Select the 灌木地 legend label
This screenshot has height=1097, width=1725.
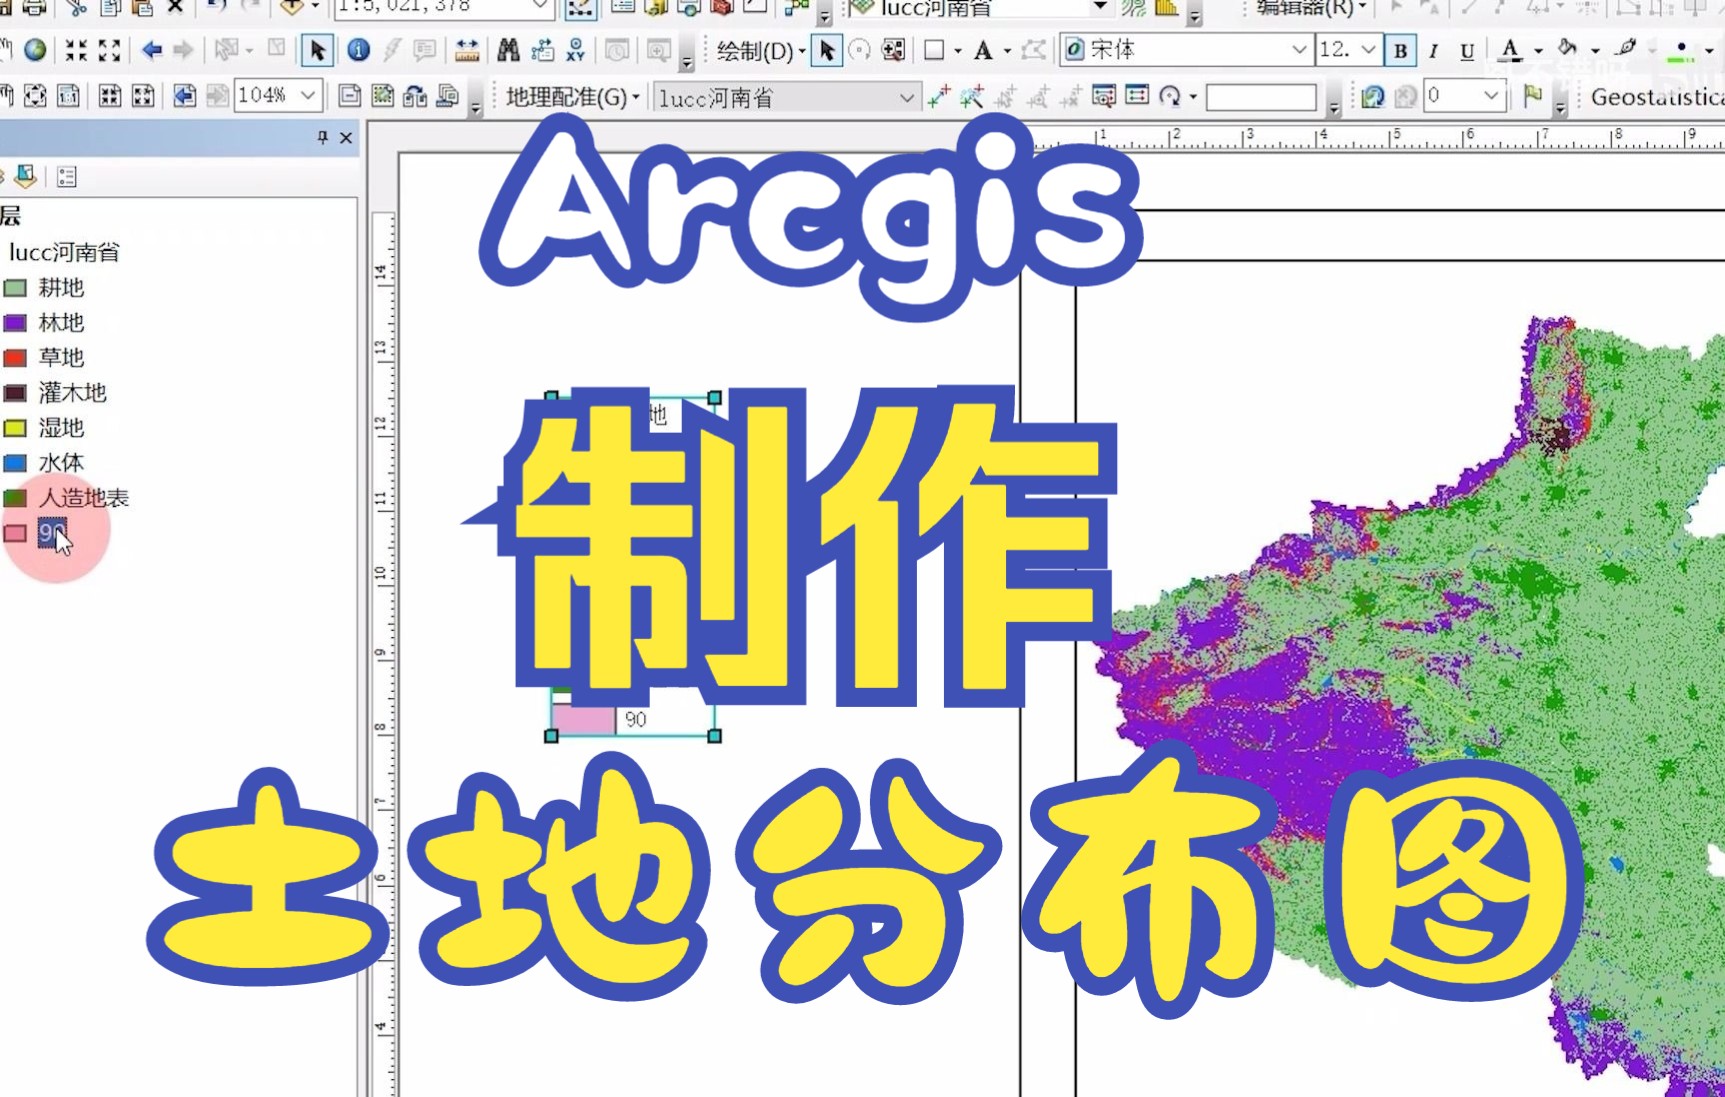pyautogui.click(x=72, y=393)
